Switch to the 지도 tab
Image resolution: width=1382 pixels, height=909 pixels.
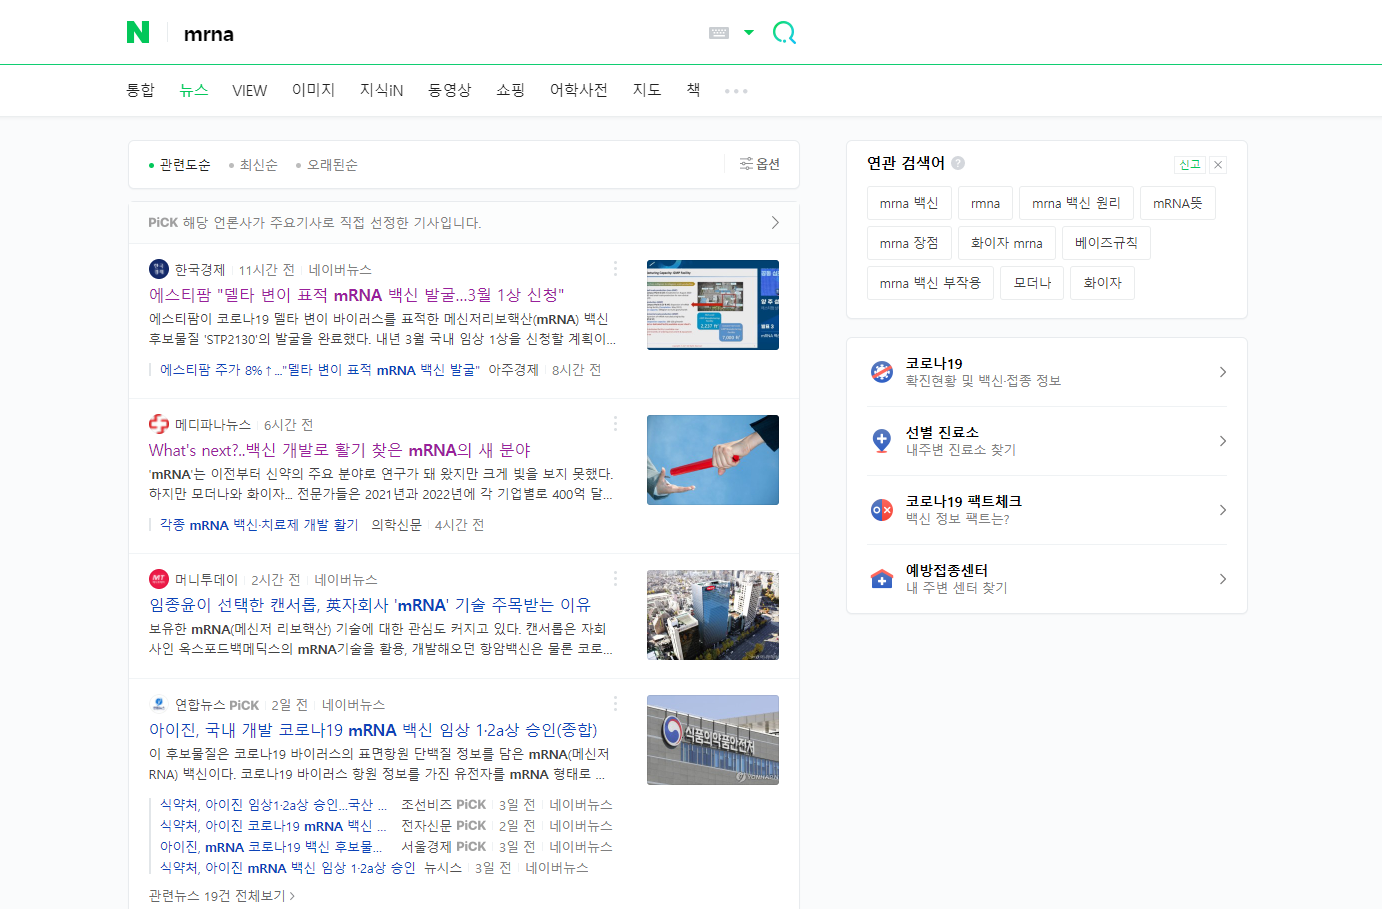pyautogui.click(x=647, y=90)
